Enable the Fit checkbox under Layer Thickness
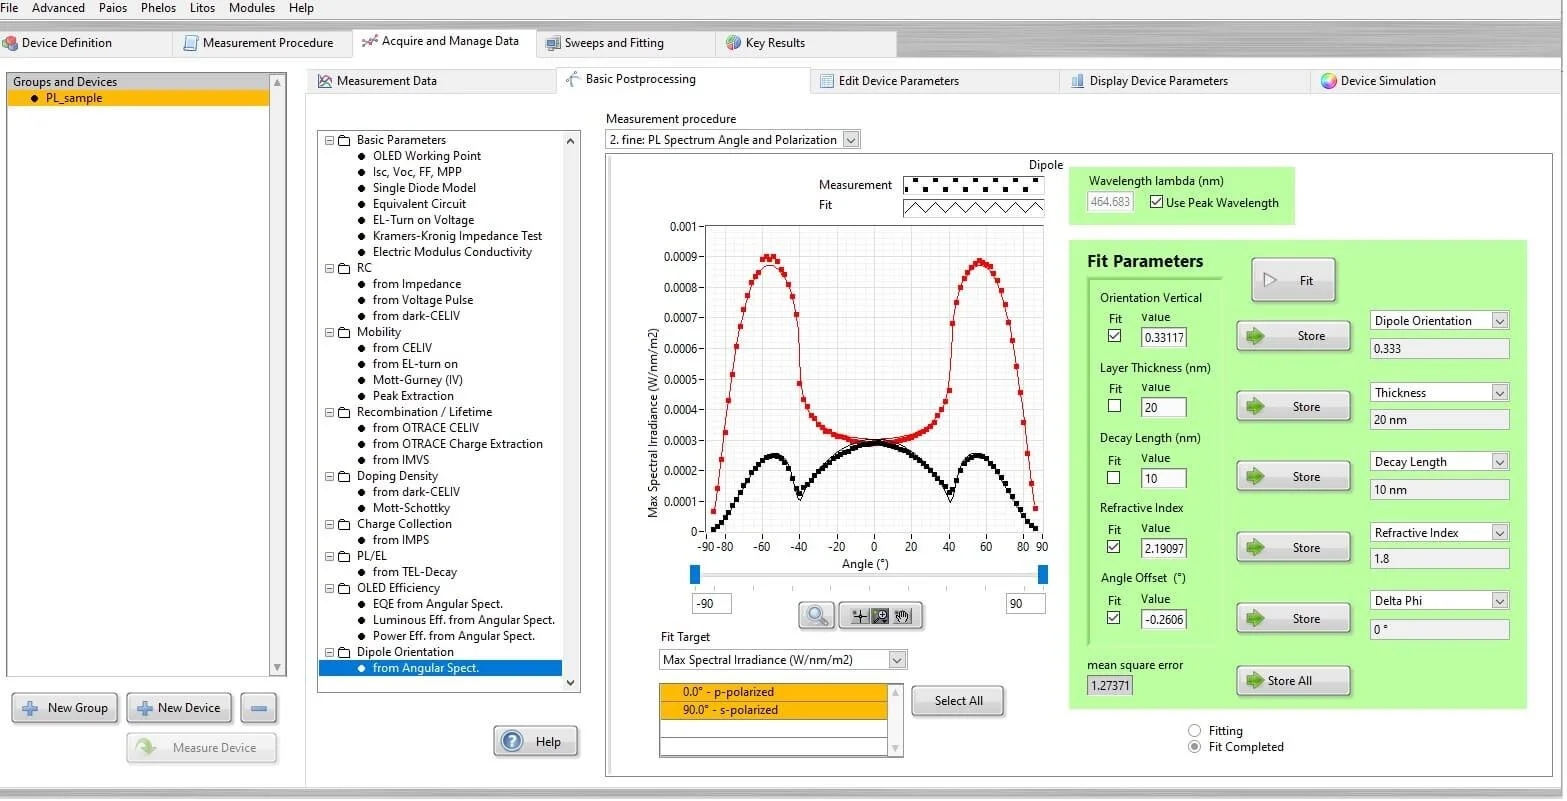Viewport: 1567px width, 801px height. tap(1114, 406)
